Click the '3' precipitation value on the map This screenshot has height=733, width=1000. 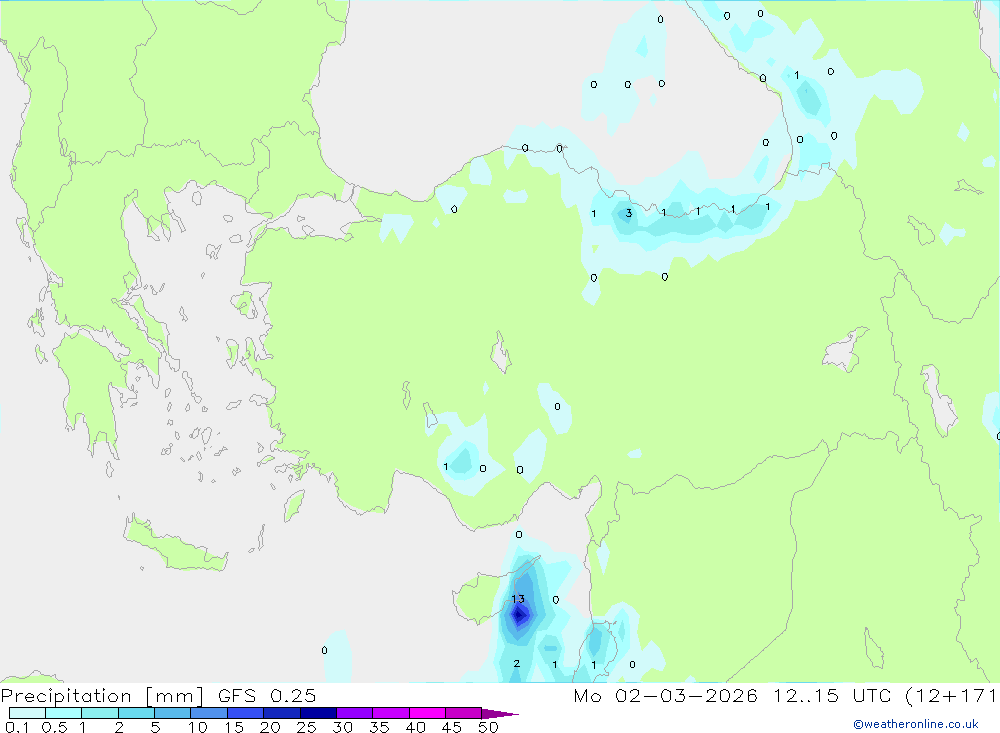629,213
